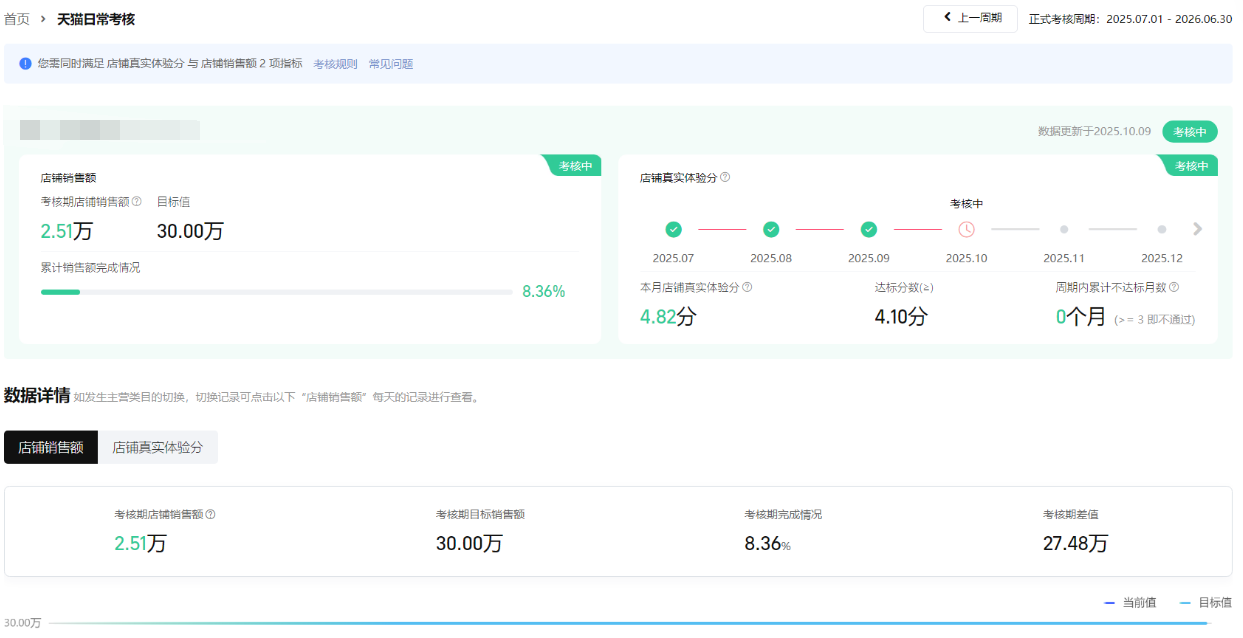
Task: Click help icon beside 本月店铺真实体验分
Action: (747, 287)
